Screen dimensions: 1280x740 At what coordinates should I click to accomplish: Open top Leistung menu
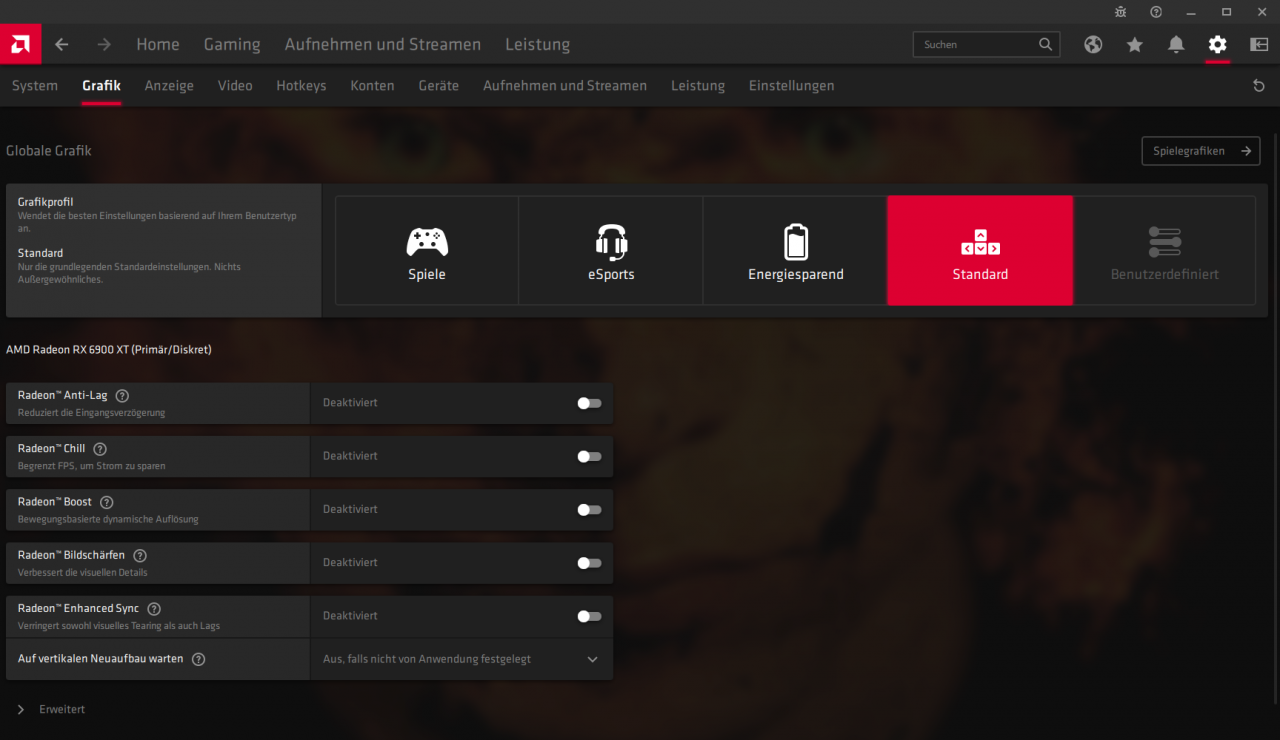point(537,44)
